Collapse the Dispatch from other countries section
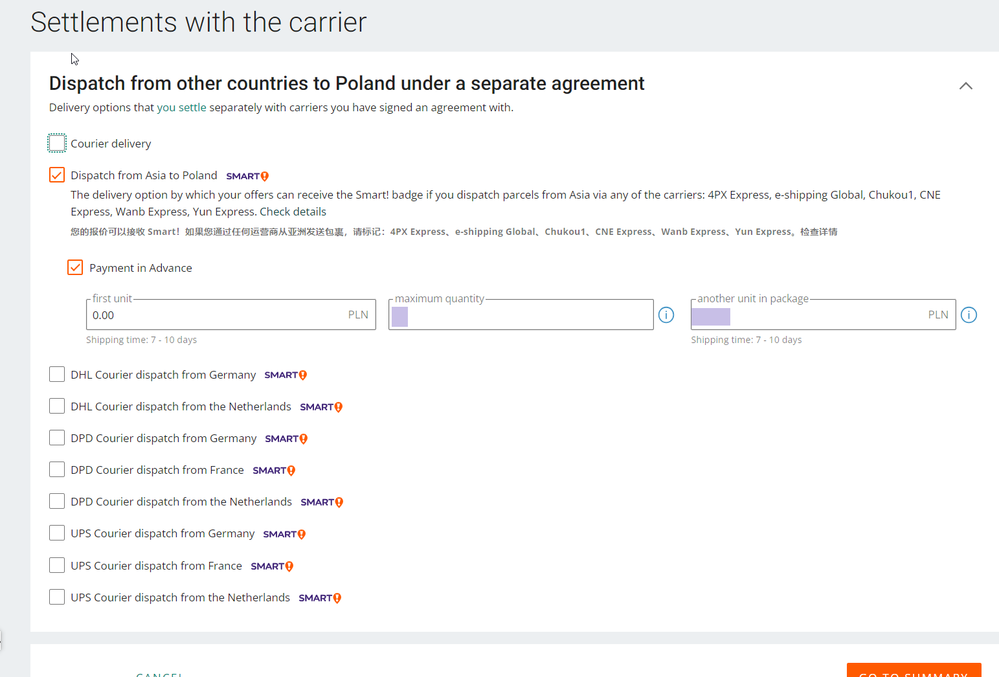Screen dimensions: 999x677 coord(965,86)
